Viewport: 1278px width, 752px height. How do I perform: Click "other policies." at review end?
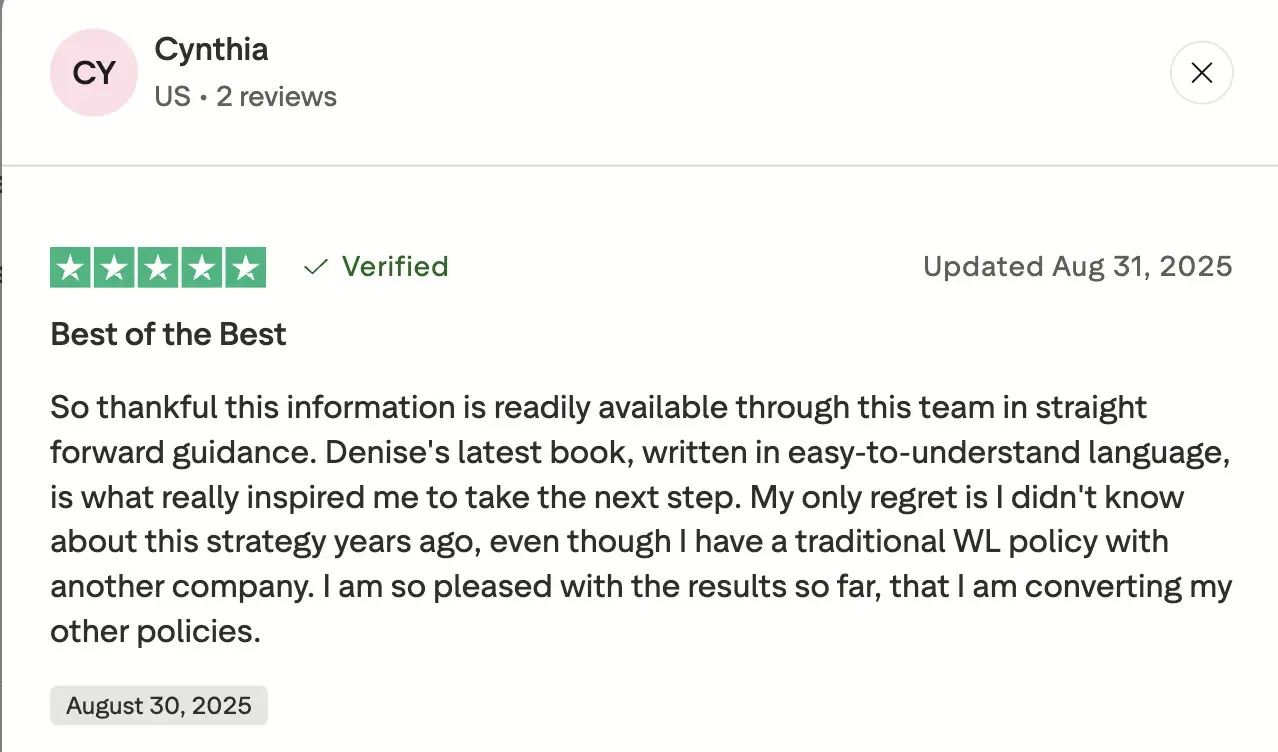click(x=155, y=631)
